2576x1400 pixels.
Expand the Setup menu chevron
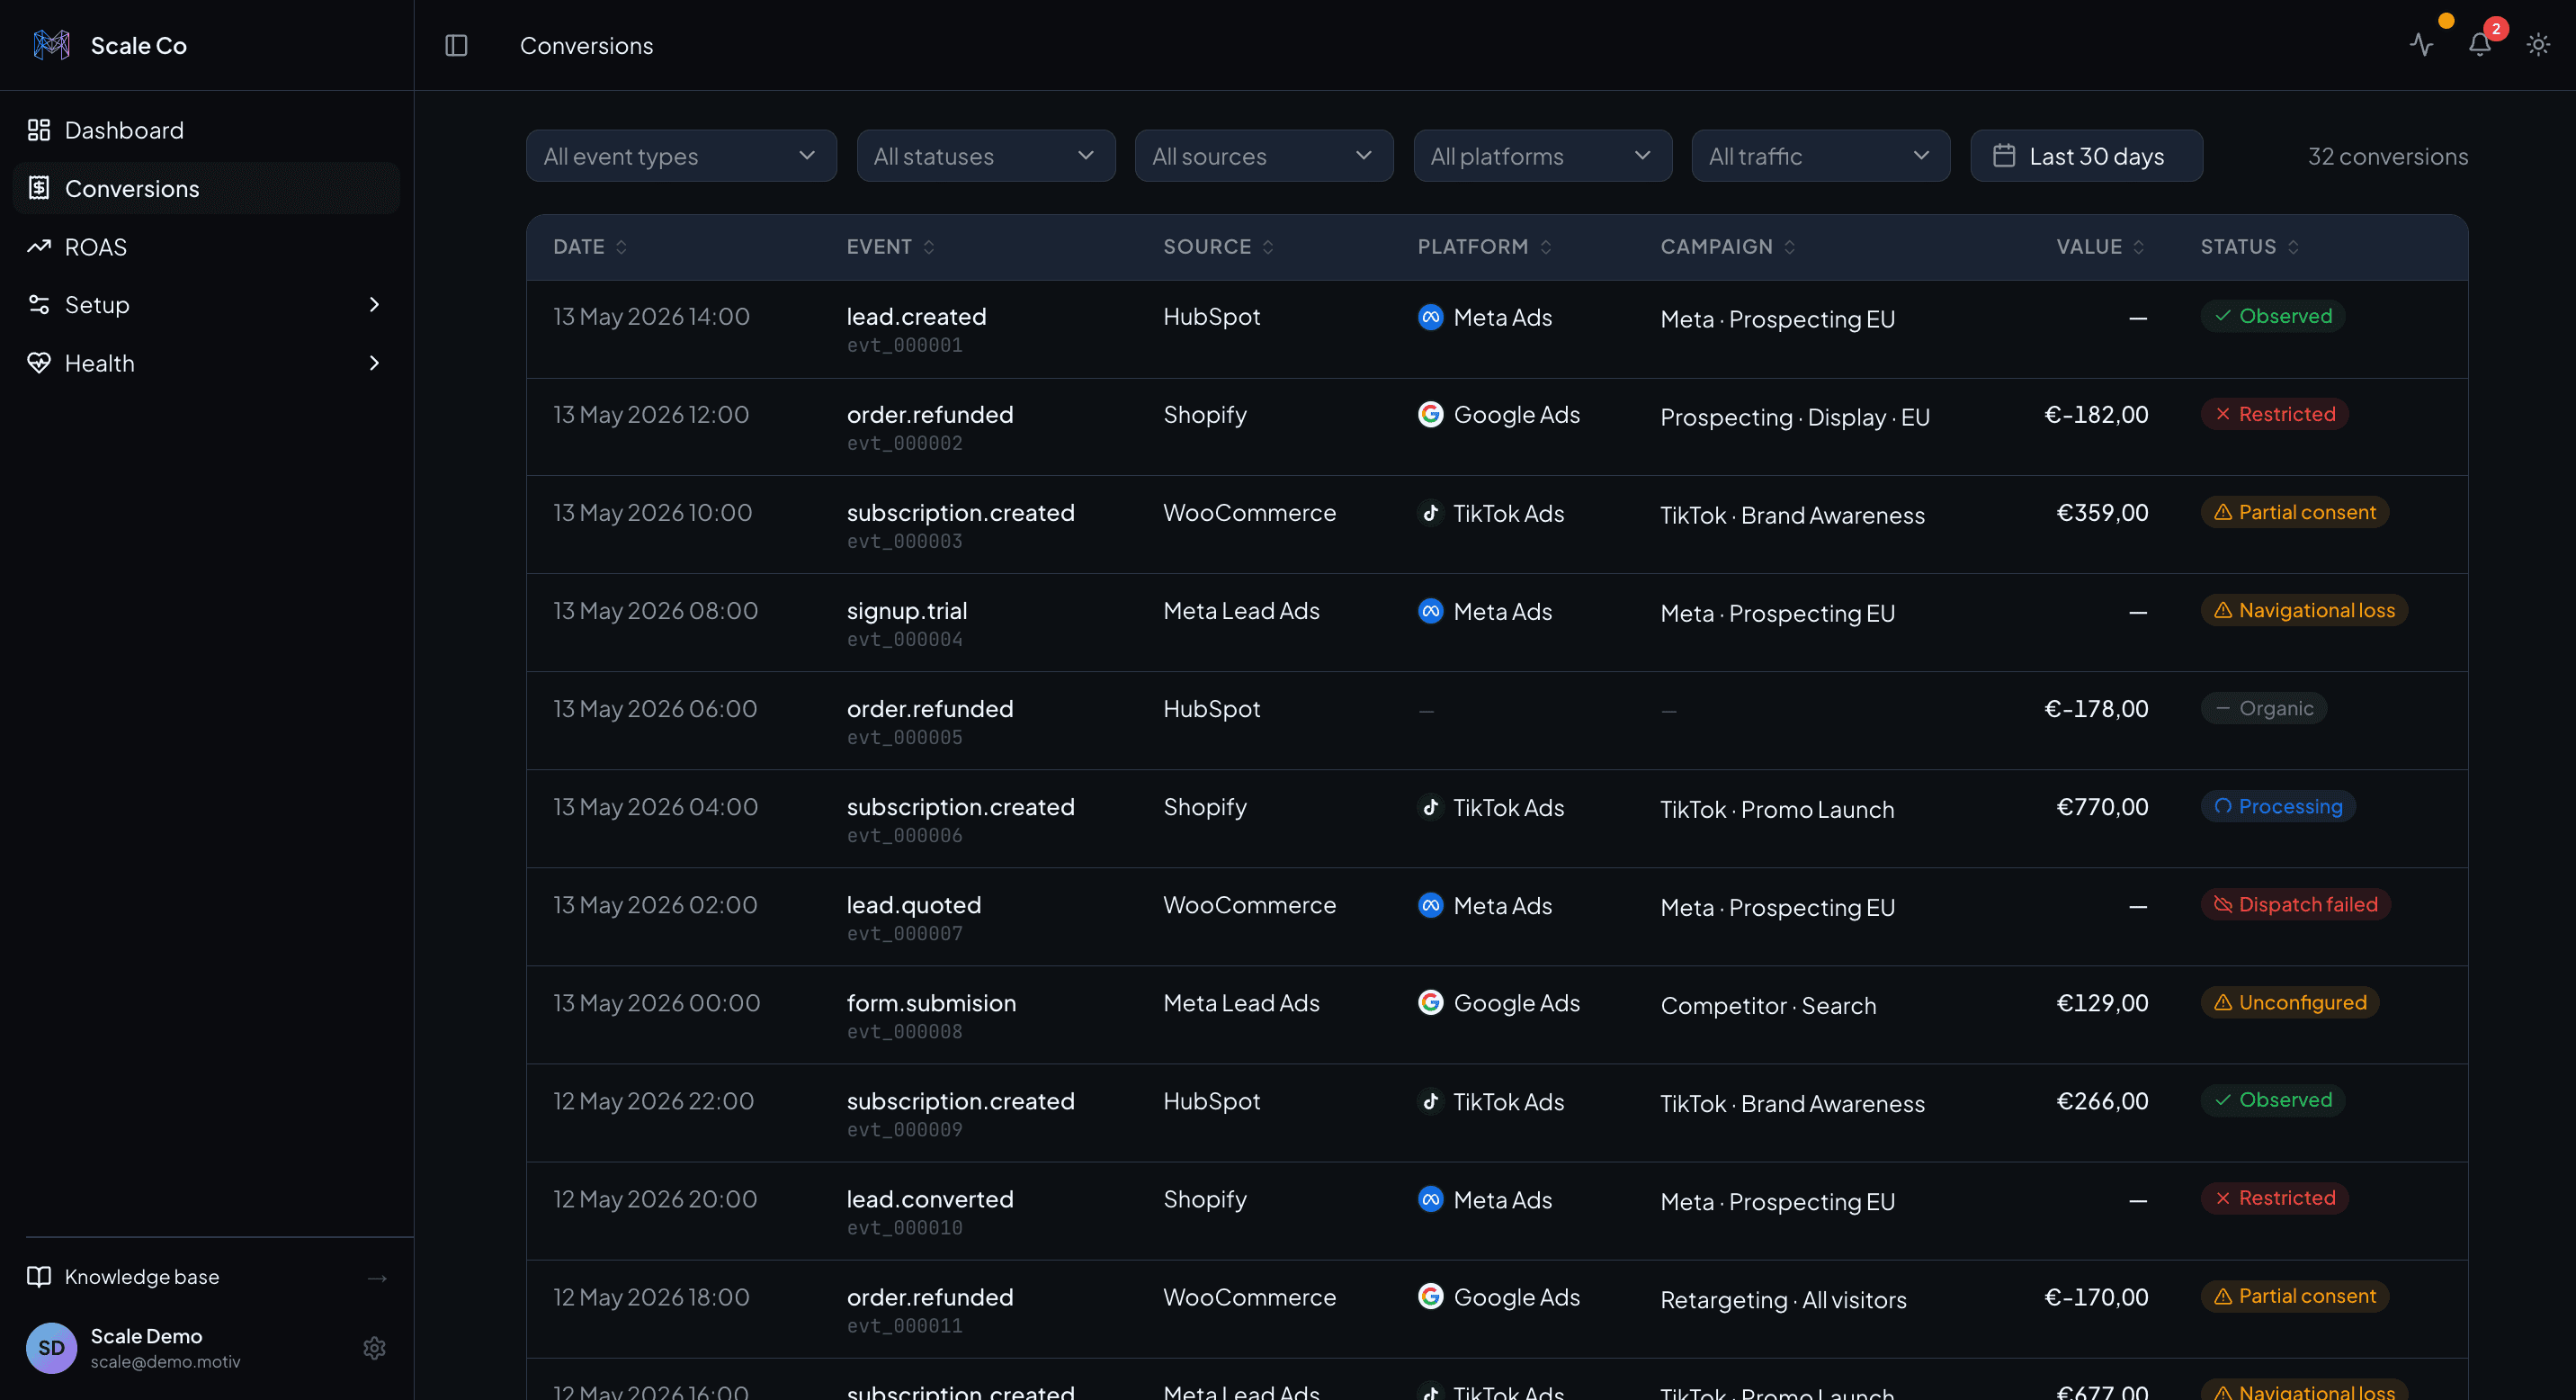point(374,304)
